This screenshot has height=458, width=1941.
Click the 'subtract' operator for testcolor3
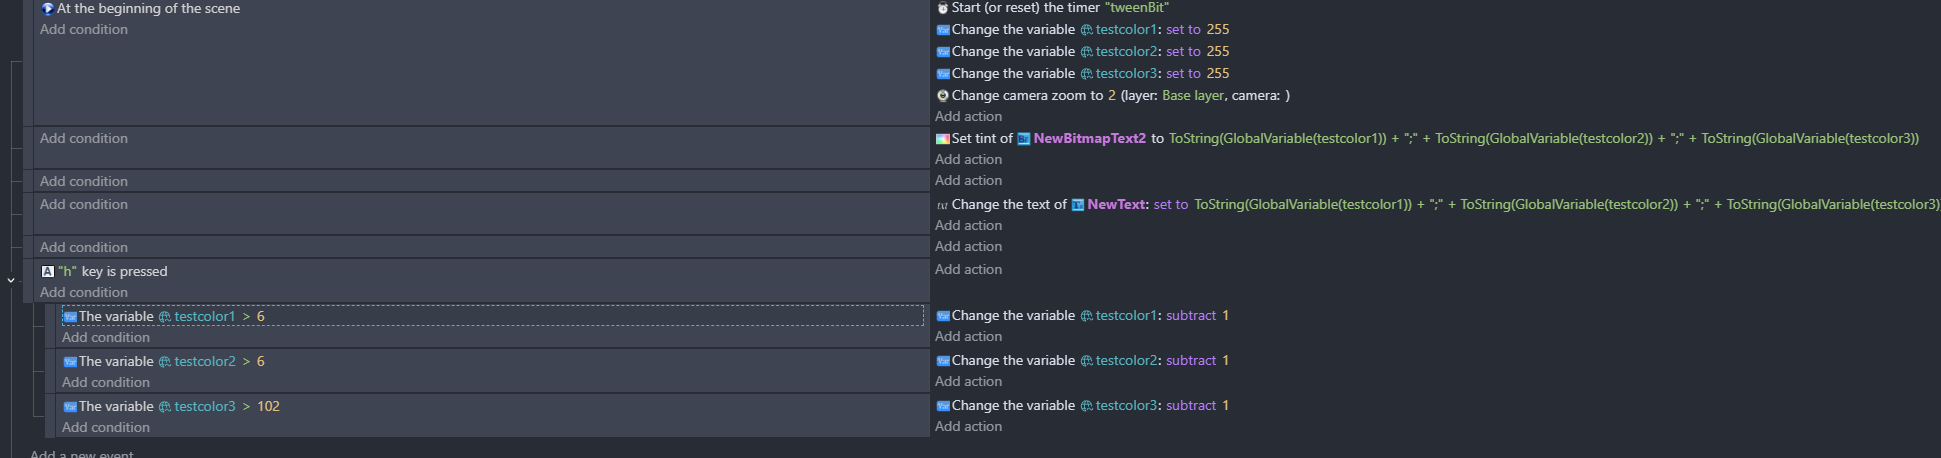[1191, 406]
